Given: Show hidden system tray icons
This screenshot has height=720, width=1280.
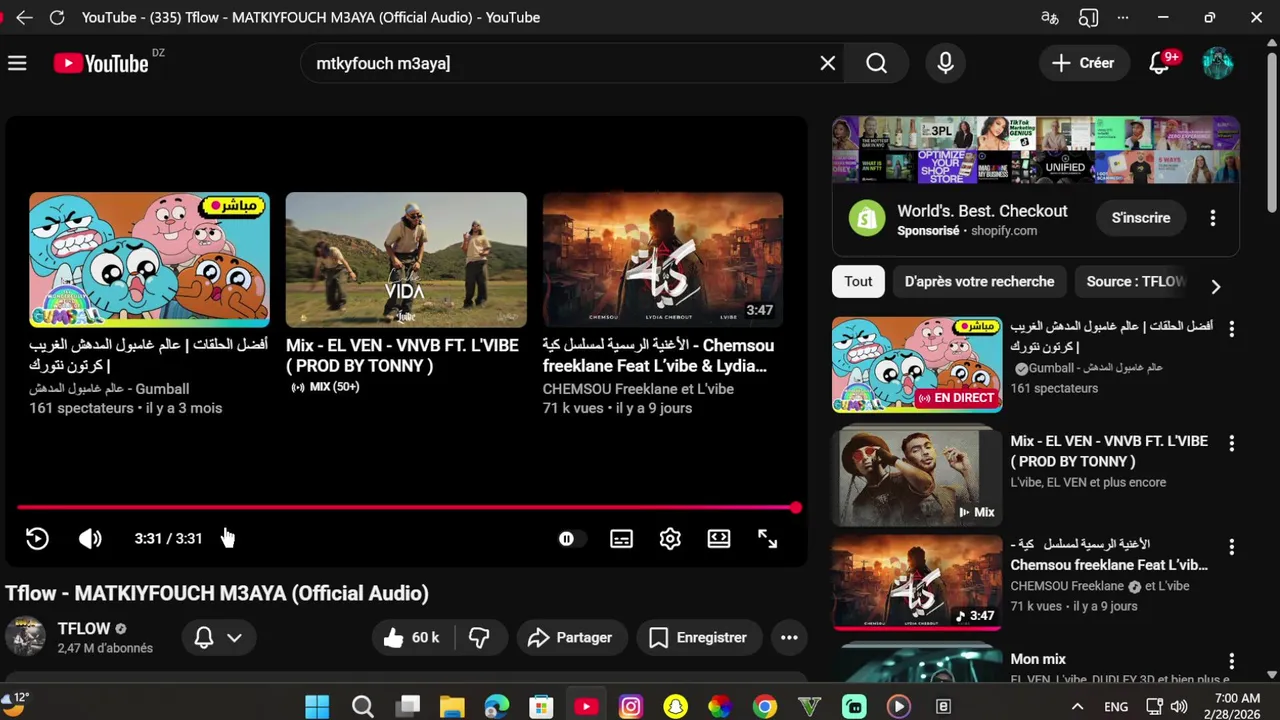Looking at the screenshot, I should pyautogui.click(x=1077, y=707).
